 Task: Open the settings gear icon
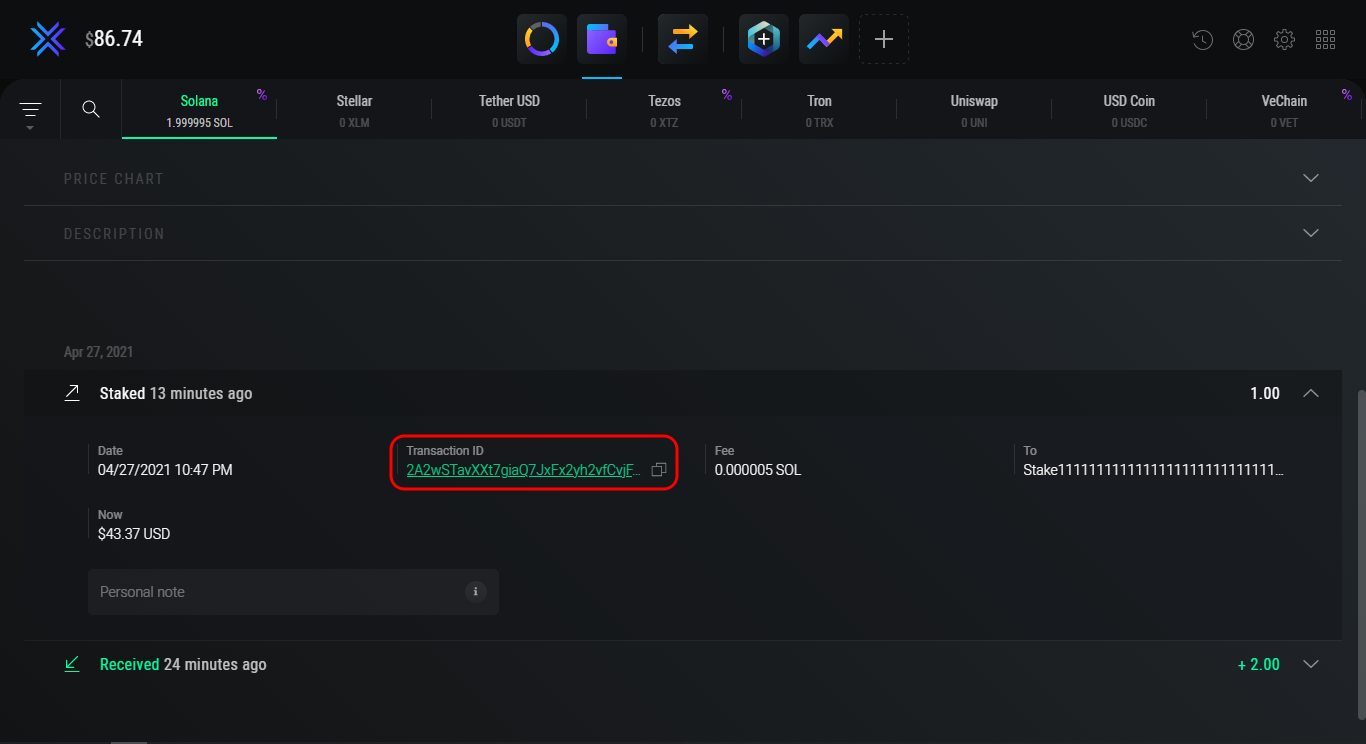tap(1285, 40)
